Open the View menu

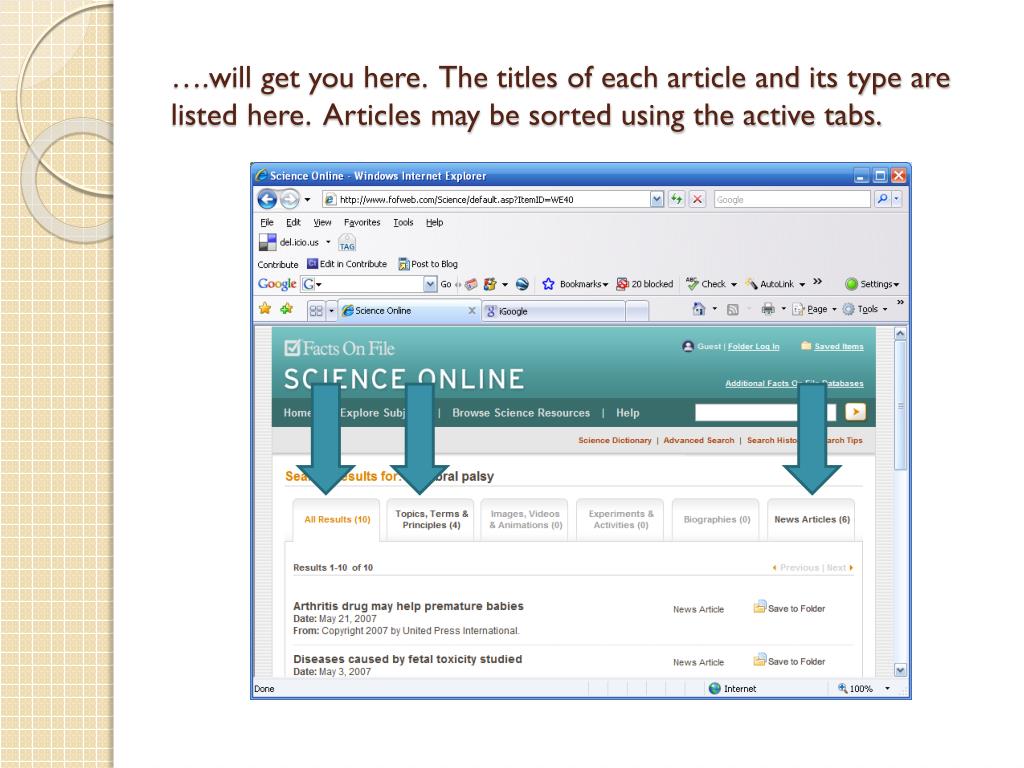[322, 223]
